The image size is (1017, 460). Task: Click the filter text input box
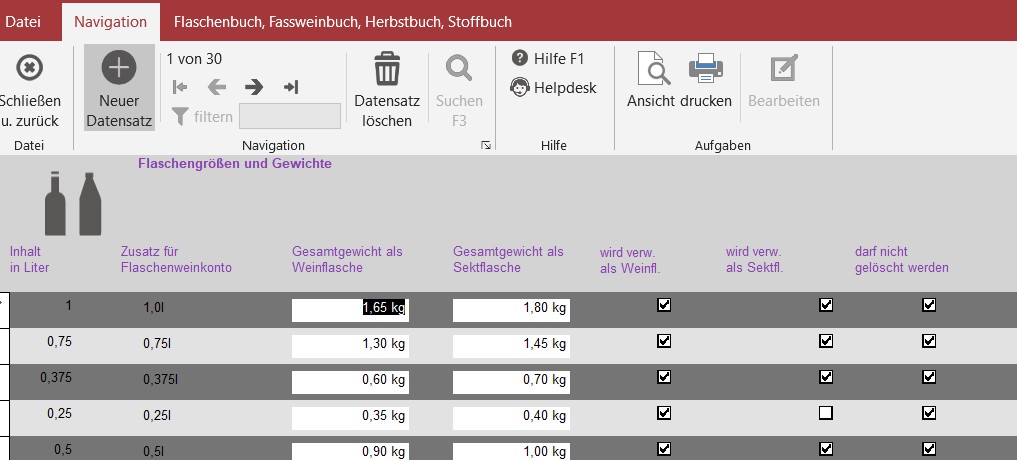(289, 117)
